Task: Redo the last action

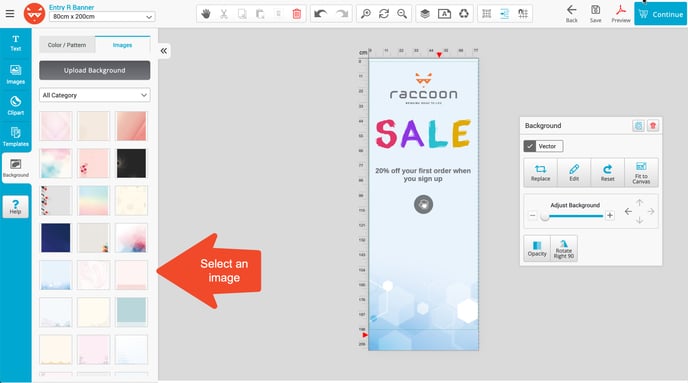Action: (342, 14)
